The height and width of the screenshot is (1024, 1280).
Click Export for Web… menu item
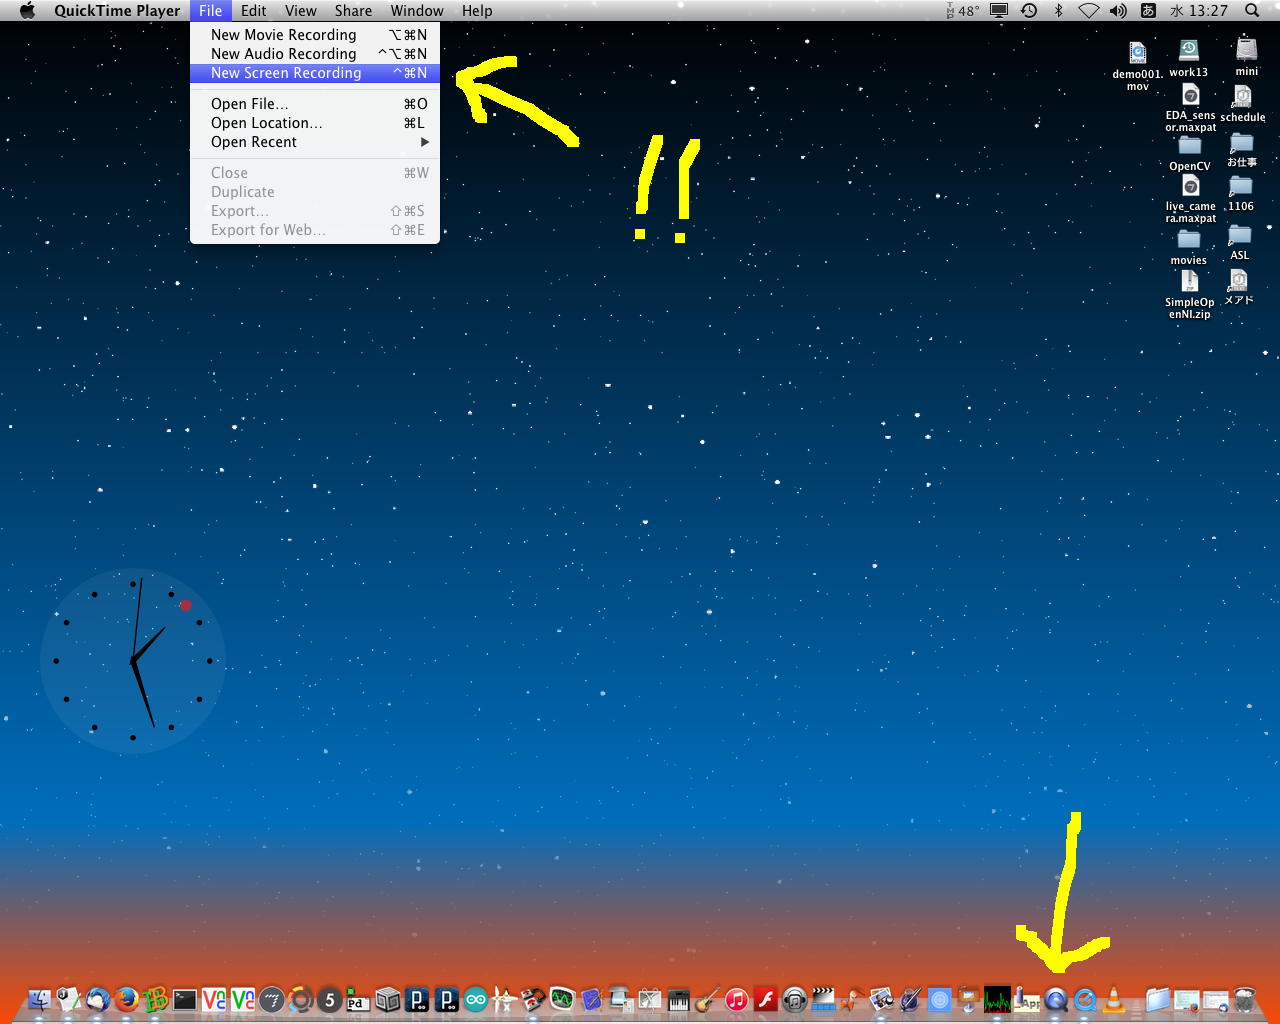pos(315,230)
